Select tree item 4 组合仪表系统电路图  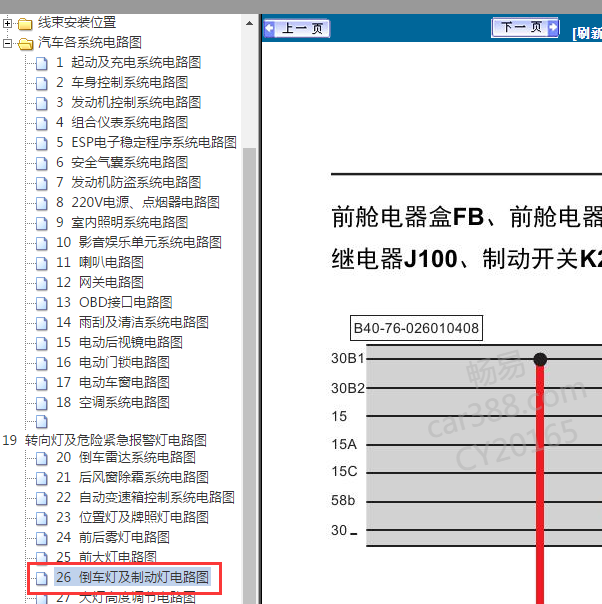[122, 122]
